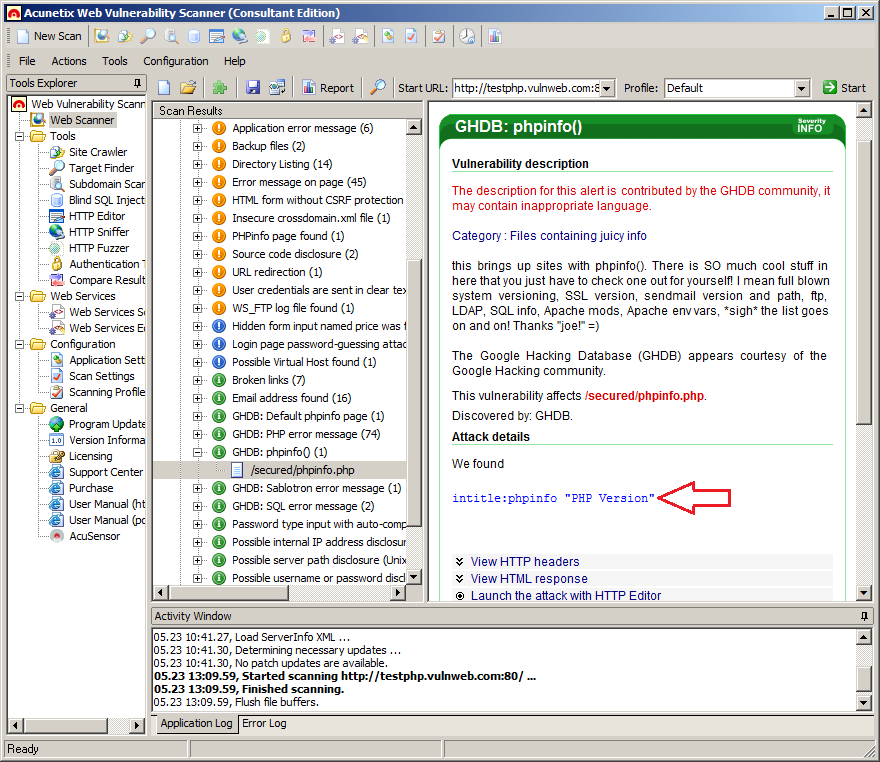Open the Actions menu

click(69, 61)
